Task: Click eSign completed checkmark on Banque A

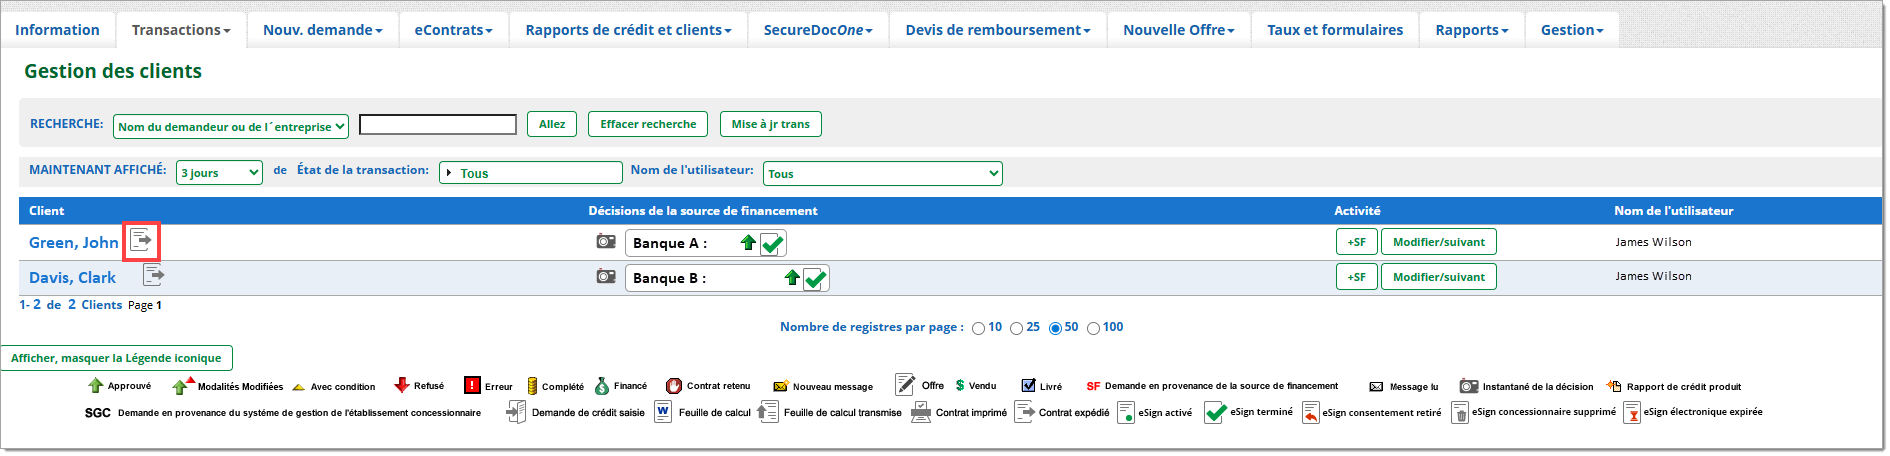Action: pyautogui.click(x=772, y=244)
